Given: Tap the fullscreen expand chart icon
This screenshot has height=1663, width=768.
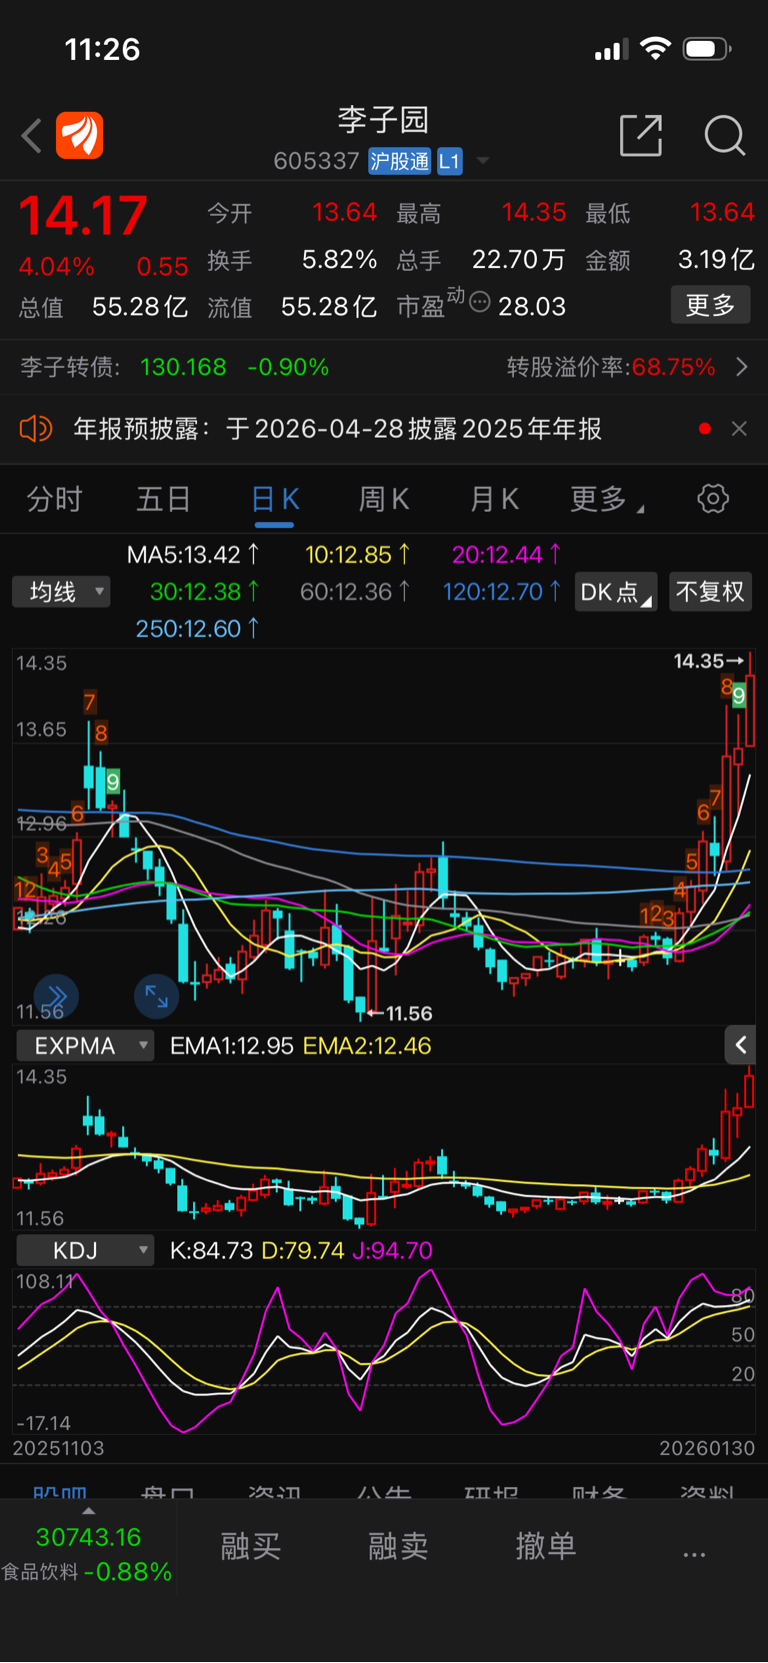Looking at the screenshot, I should (157, 996).
